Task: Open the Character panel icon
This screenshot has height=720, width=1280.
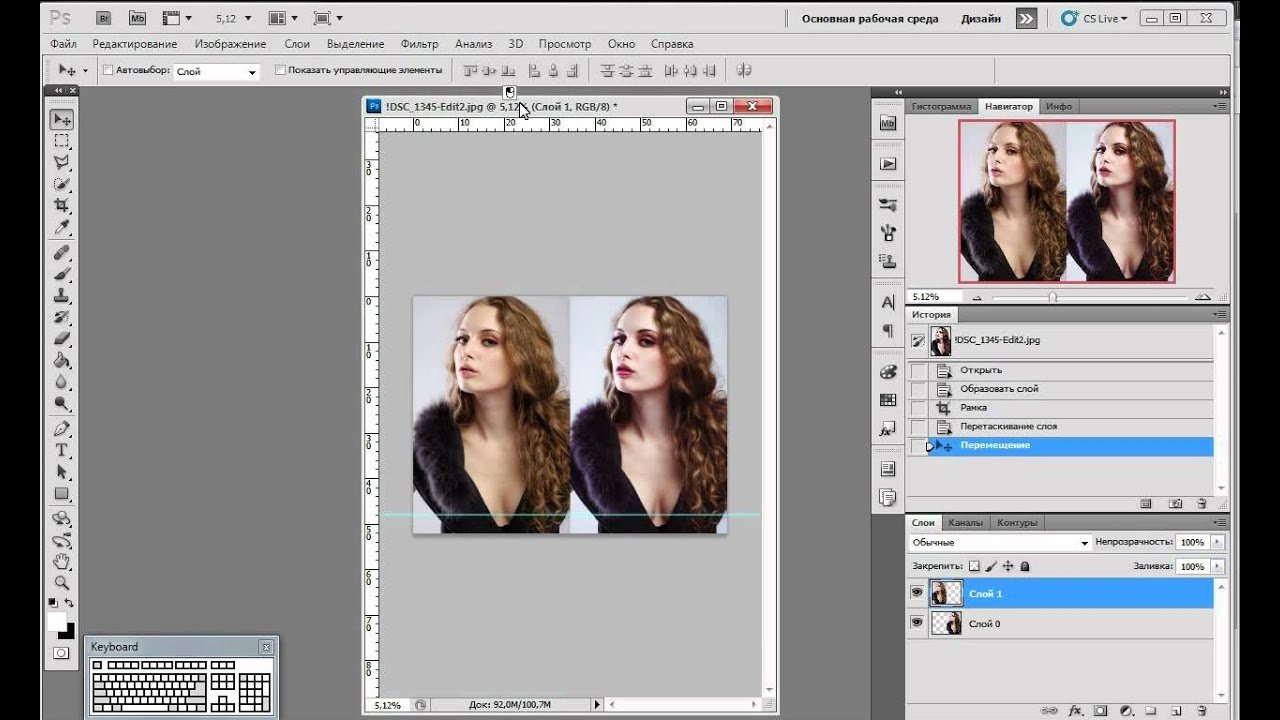Action: pyautogui.click(x=888, y=302)
